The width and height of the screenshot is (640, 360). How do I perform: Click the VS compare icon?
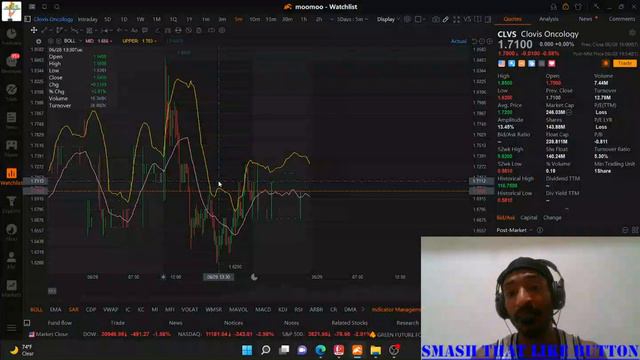(467, 19)
